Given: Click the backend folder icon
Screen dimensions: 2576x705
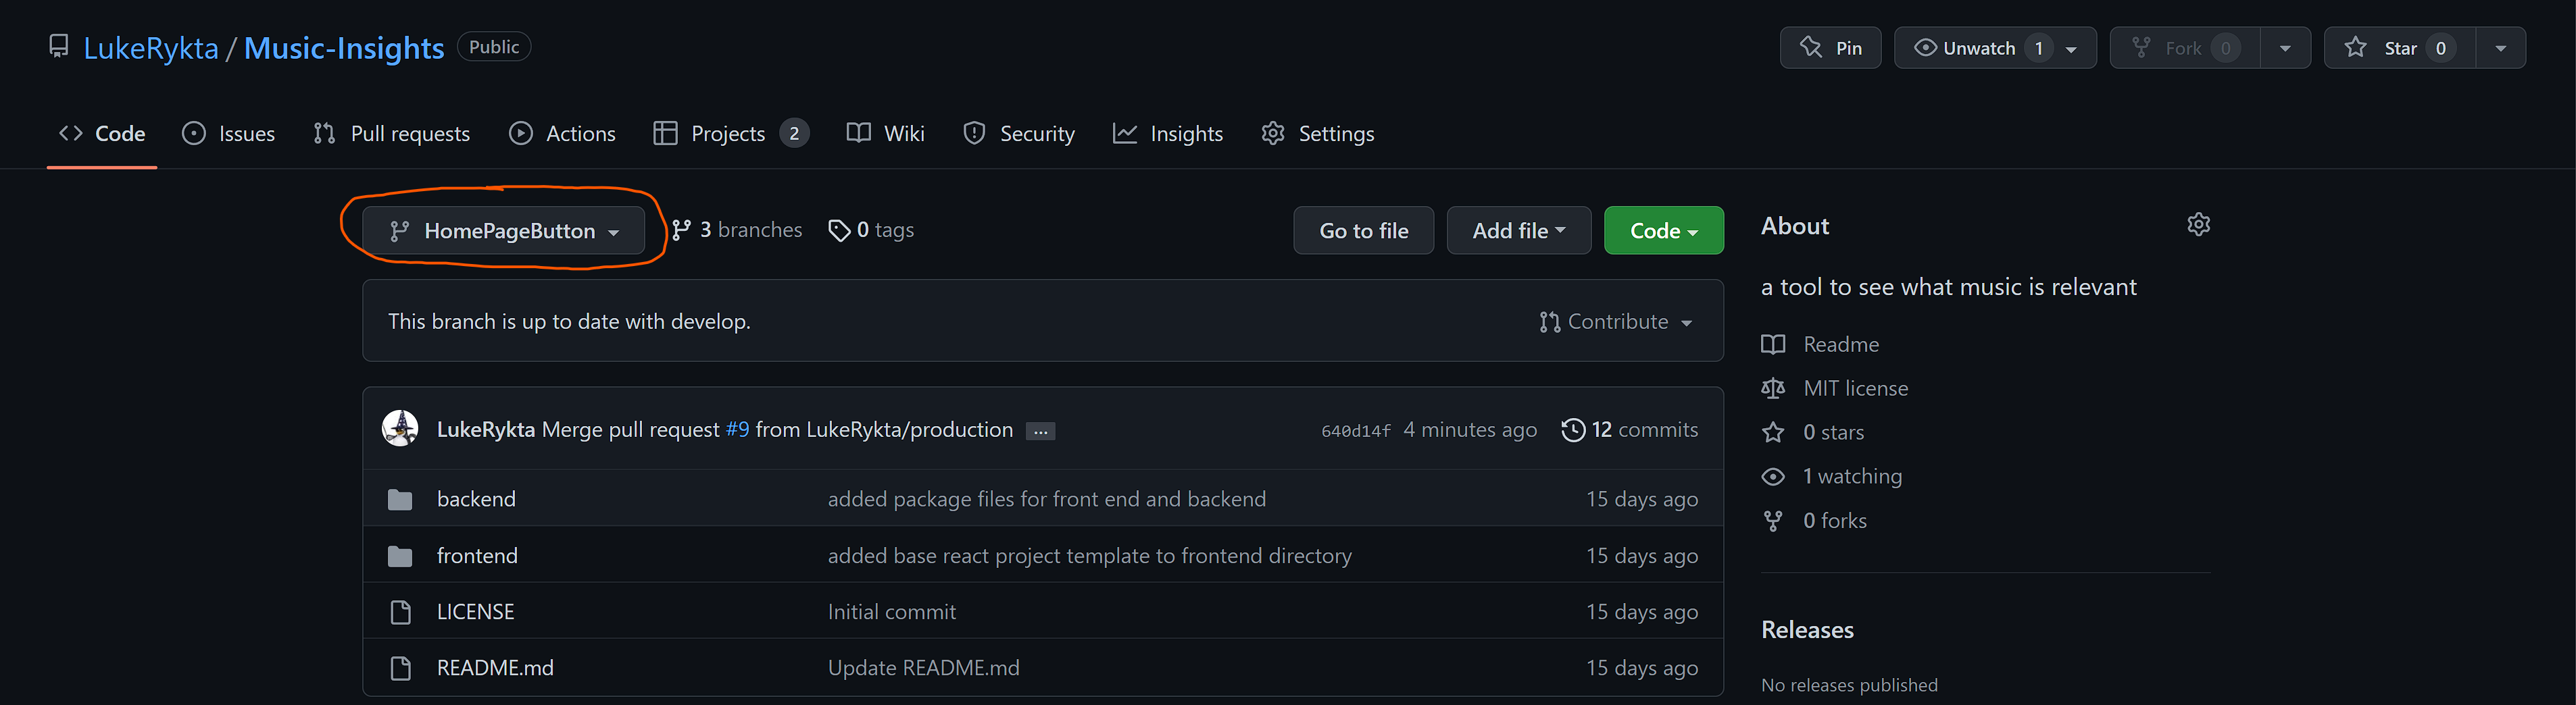Looking at the screenshot, I should [x=400, y=499].
